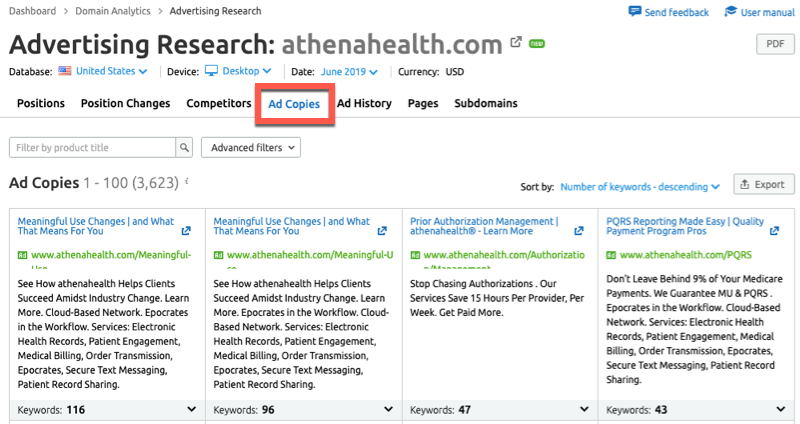Click the PDF button
This screenshot has height=424, width=800.
point(775,44)
